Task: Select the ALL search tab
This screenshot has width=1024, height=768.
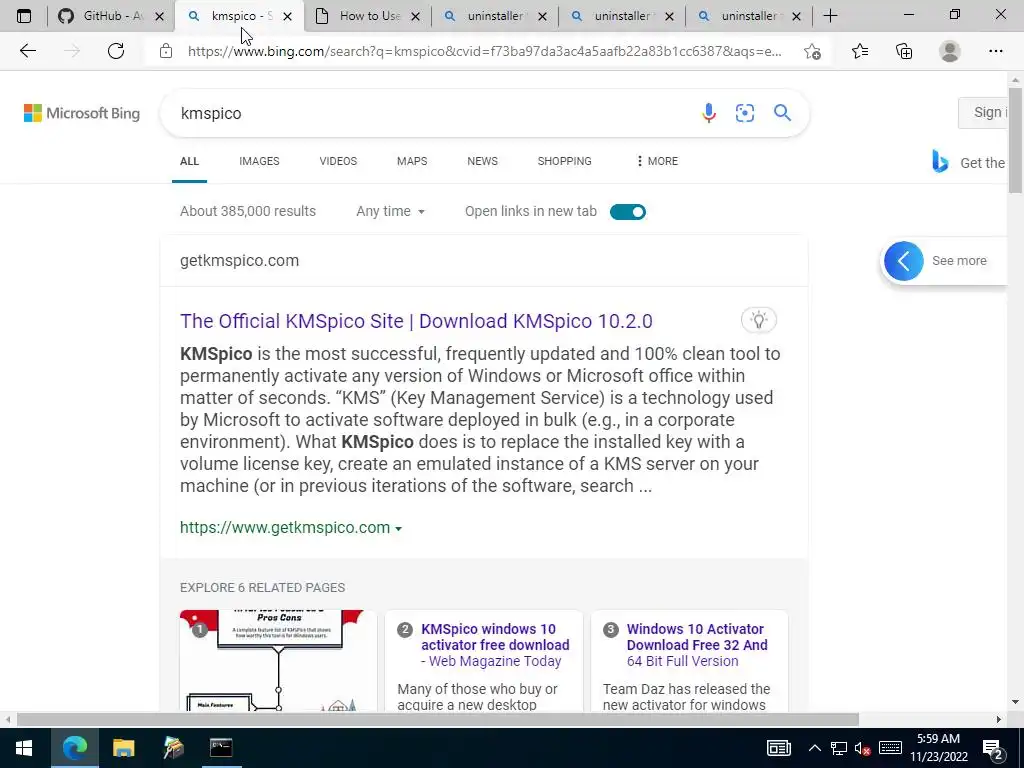Action: click(x=189, y=161)
